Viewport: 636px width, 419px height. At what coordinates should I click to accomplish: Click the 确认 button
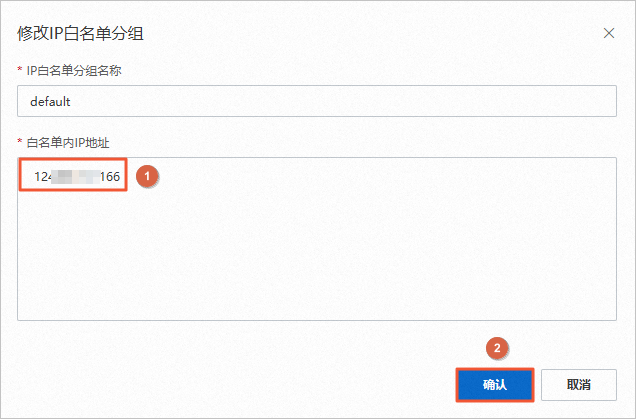click(495, 385)
